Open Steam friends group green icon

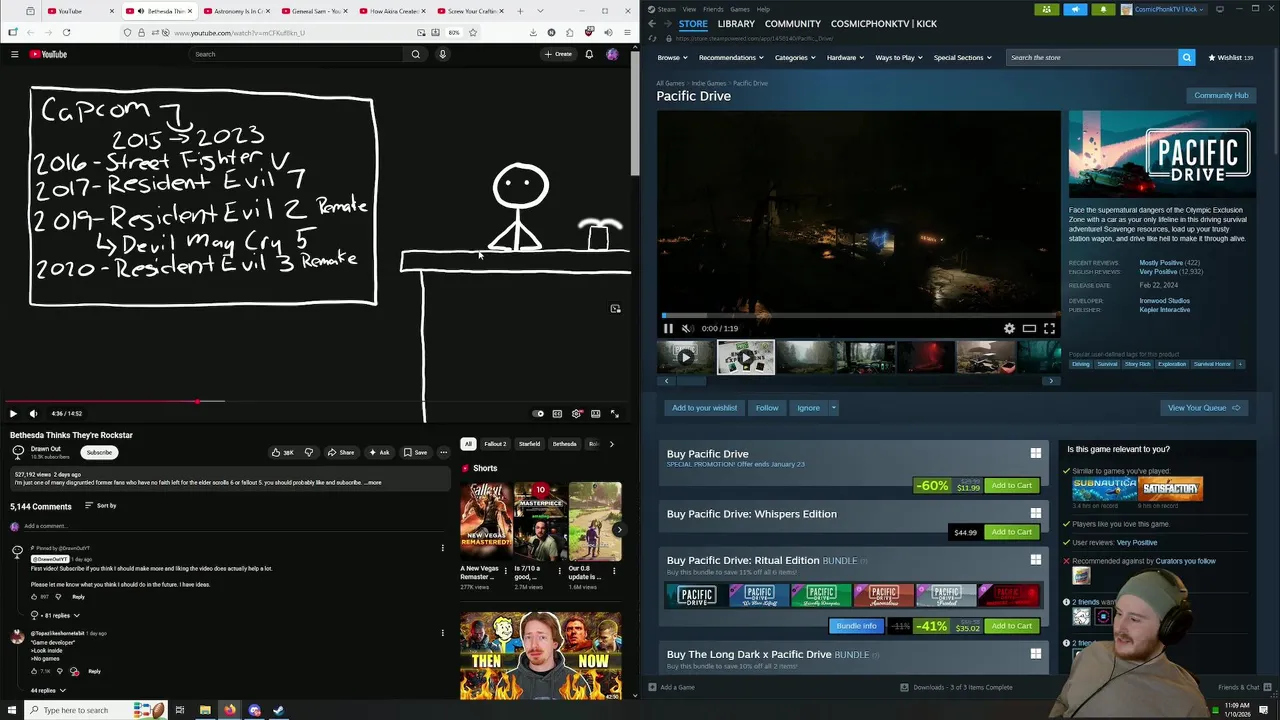click(1046, 9)
